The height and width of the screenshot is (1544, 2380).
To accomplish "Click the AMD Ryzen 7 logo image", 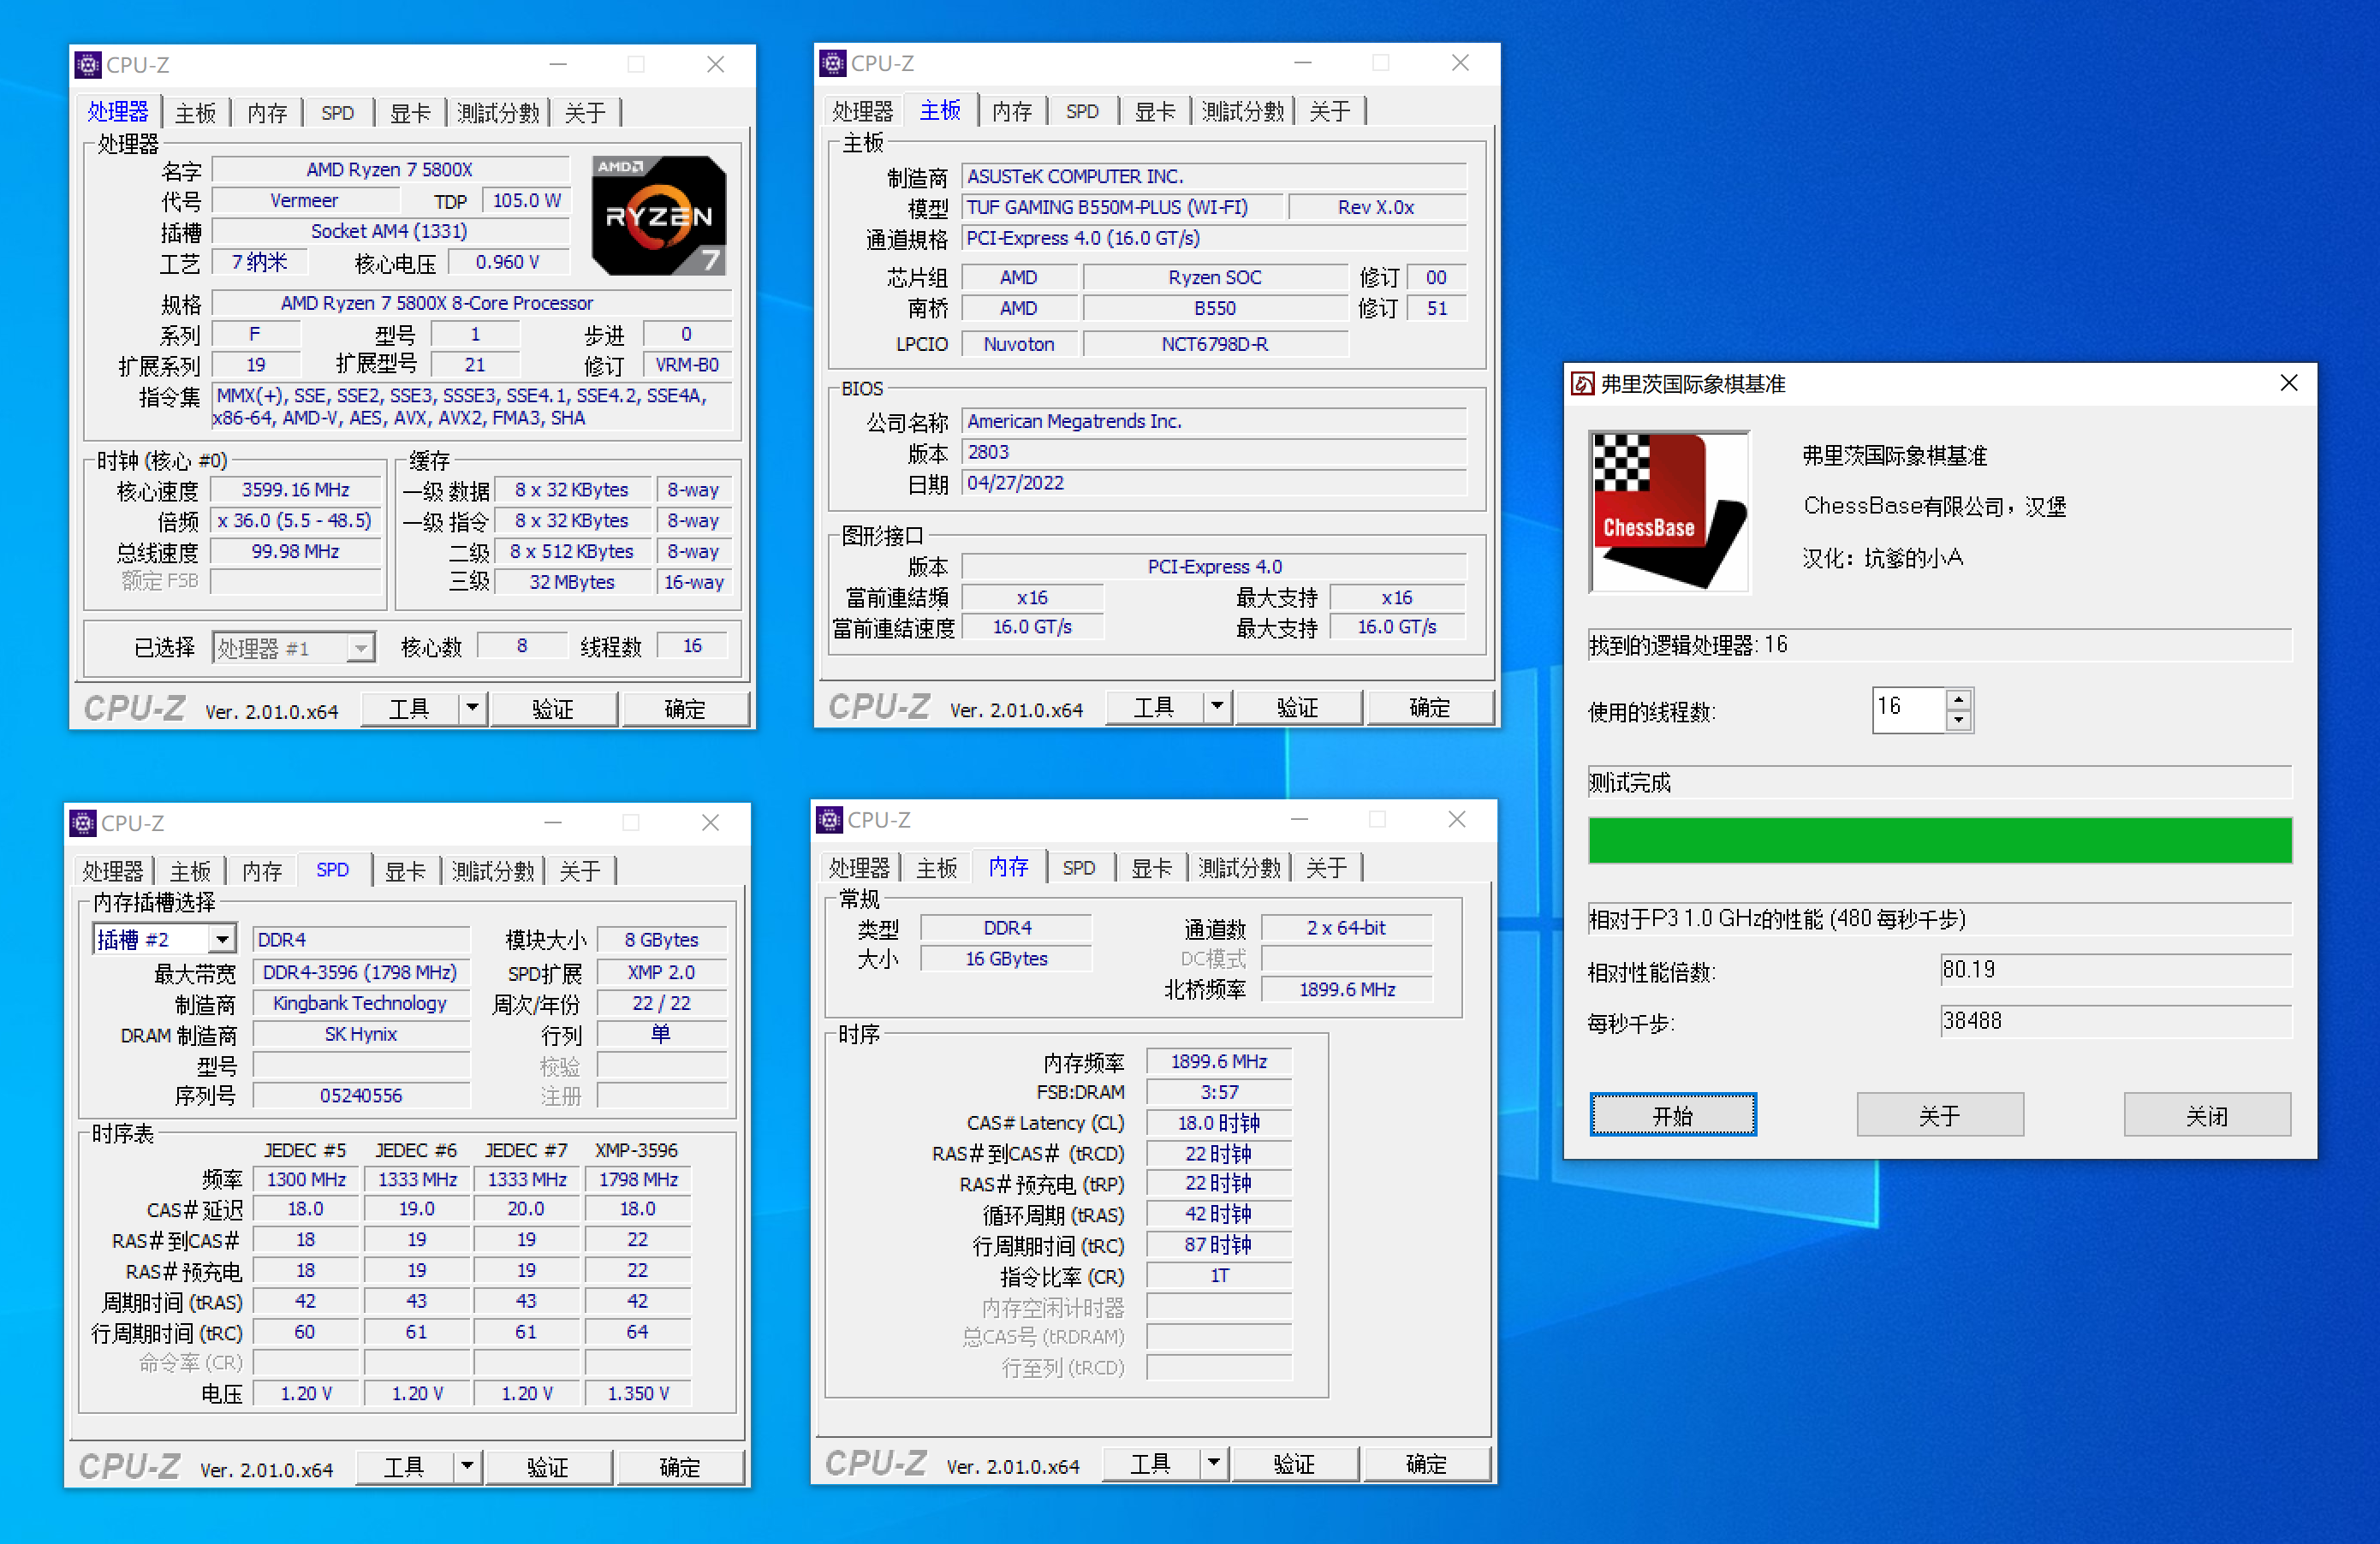I will point(659,215).
